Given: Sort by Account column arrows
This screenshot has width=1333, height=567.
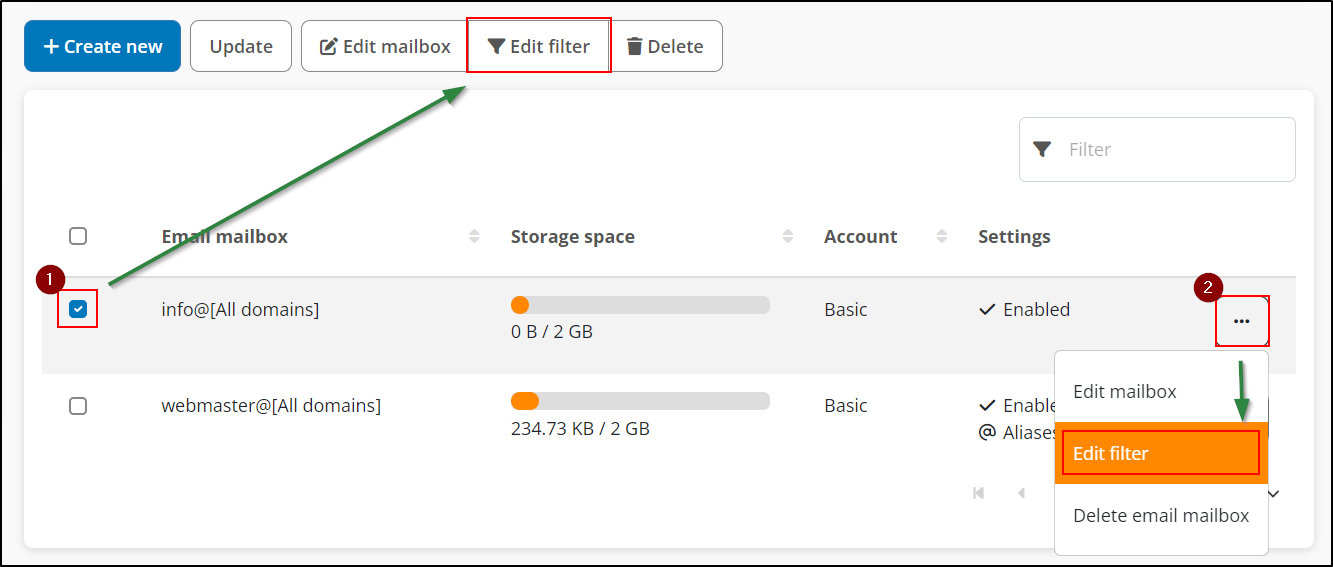Looking at the screenshot, I should [941, 237].
